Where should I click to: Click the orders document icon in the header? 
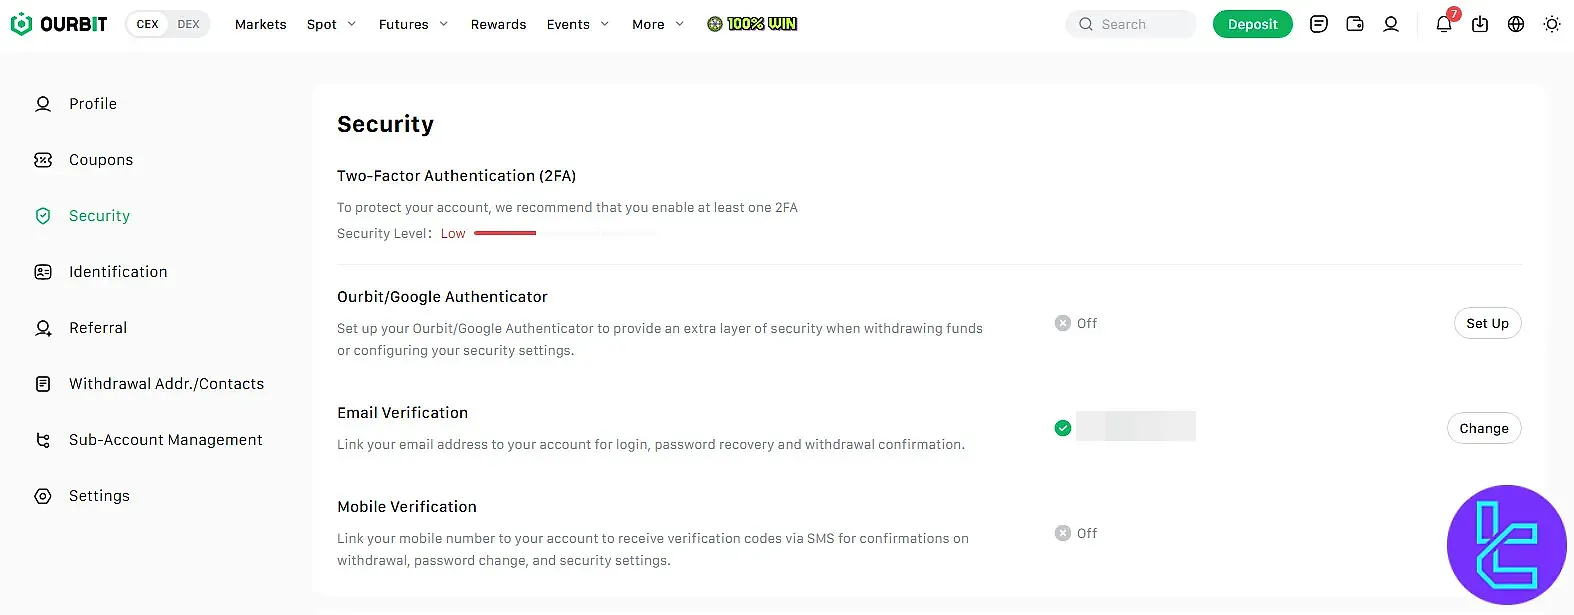click(1318, 23)
